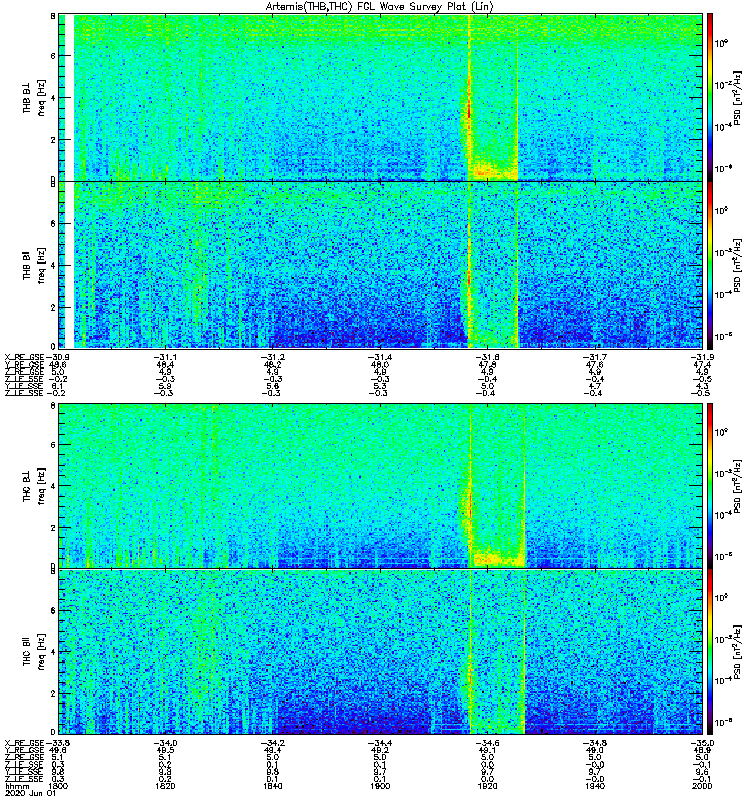Click the 1800 time tick label
The width and height of the screenshot is (750, 800).
(x=58, y=786)
